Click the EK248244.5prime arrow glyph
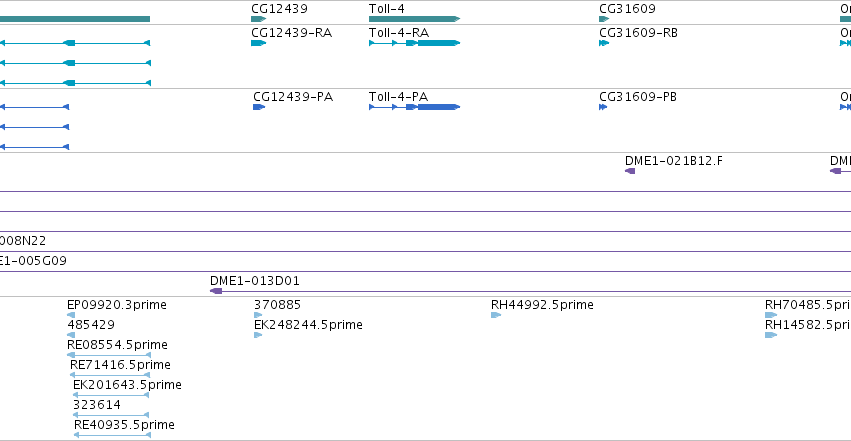The image size is (851, 441). [258, 335]
